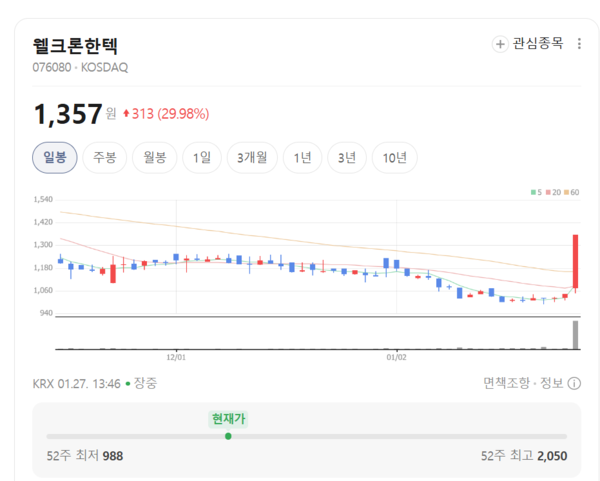Click the KRX 01.27. 13:46 timestamp
The image size is (600, 481).
pos(77,383)
